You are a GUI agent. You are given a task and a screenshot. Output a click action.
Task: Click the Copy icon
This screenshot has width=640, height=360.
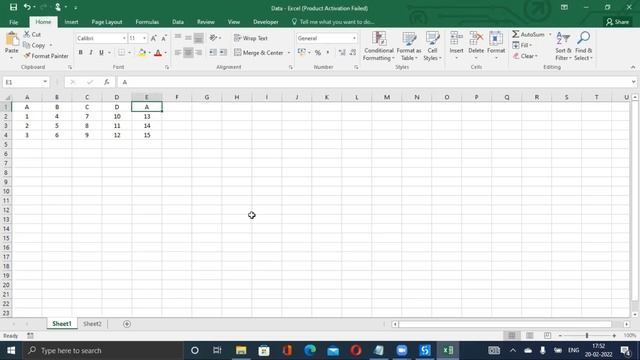point(27,45)
